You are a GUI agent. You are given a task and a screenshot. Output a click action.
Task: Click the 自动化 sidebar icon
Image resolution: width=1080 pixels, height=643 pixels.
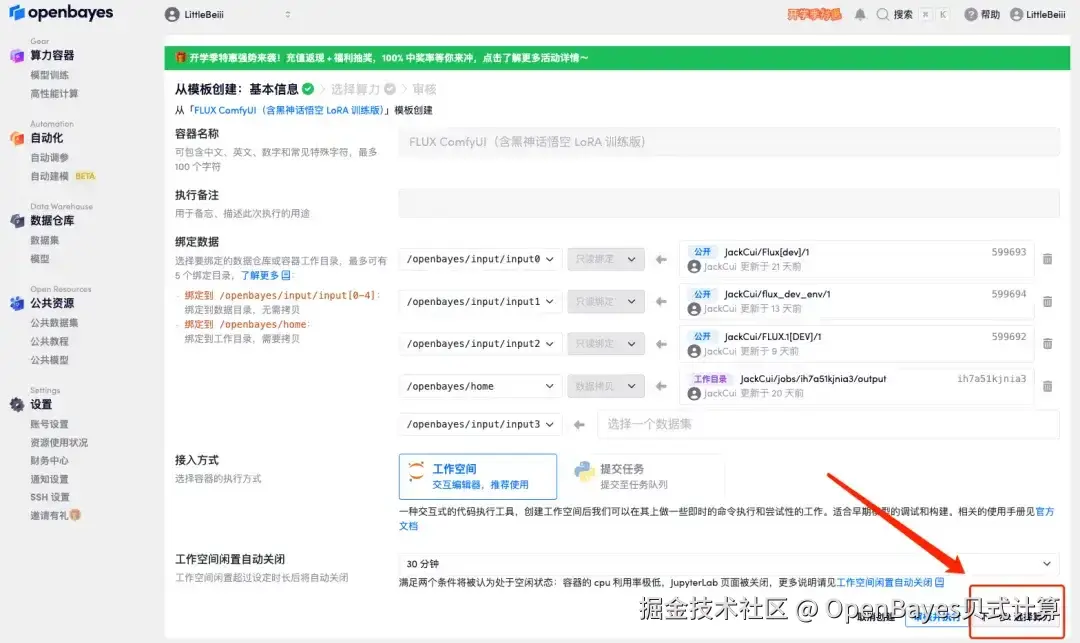pyautogui.click(x=17, y=138)
